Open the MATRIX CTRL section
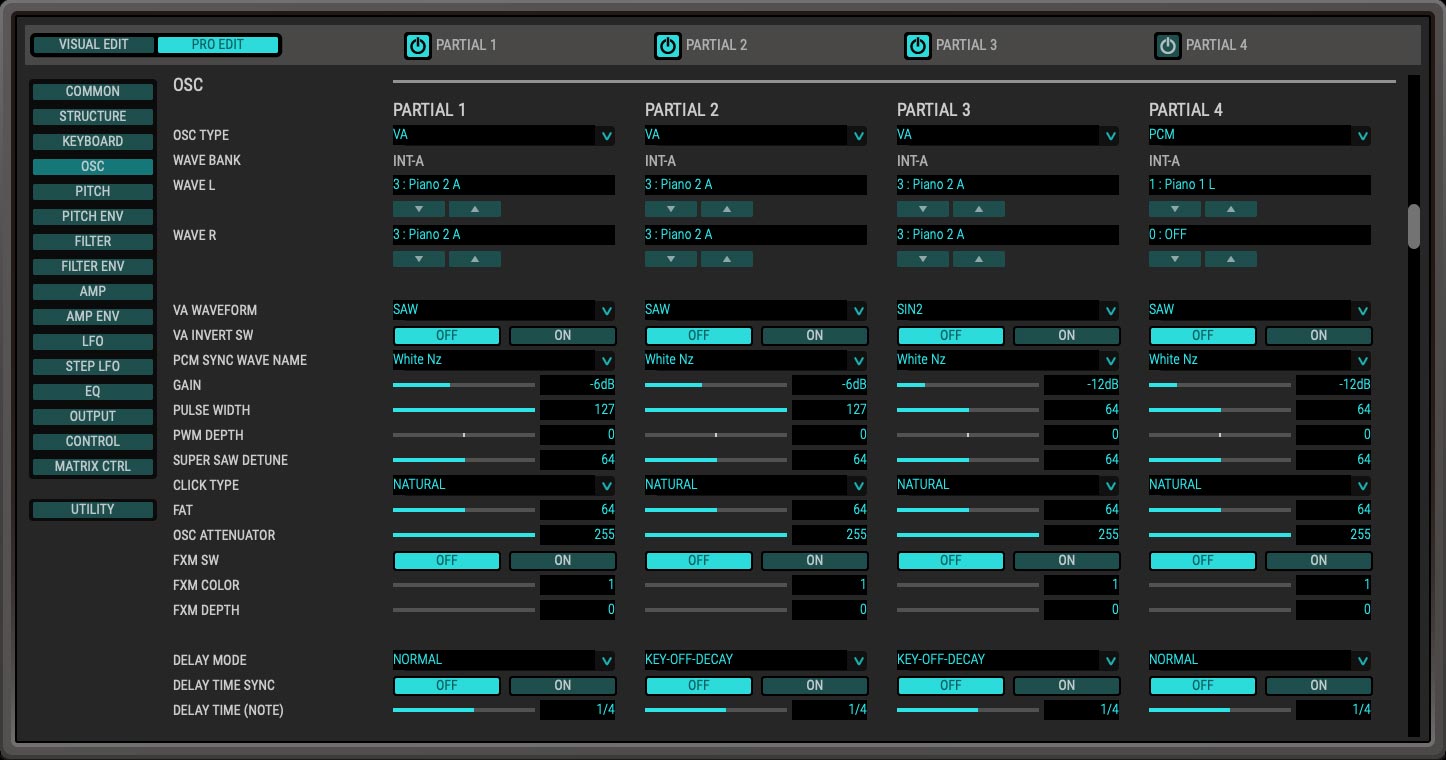1446x760 pixels. point(92,466)
